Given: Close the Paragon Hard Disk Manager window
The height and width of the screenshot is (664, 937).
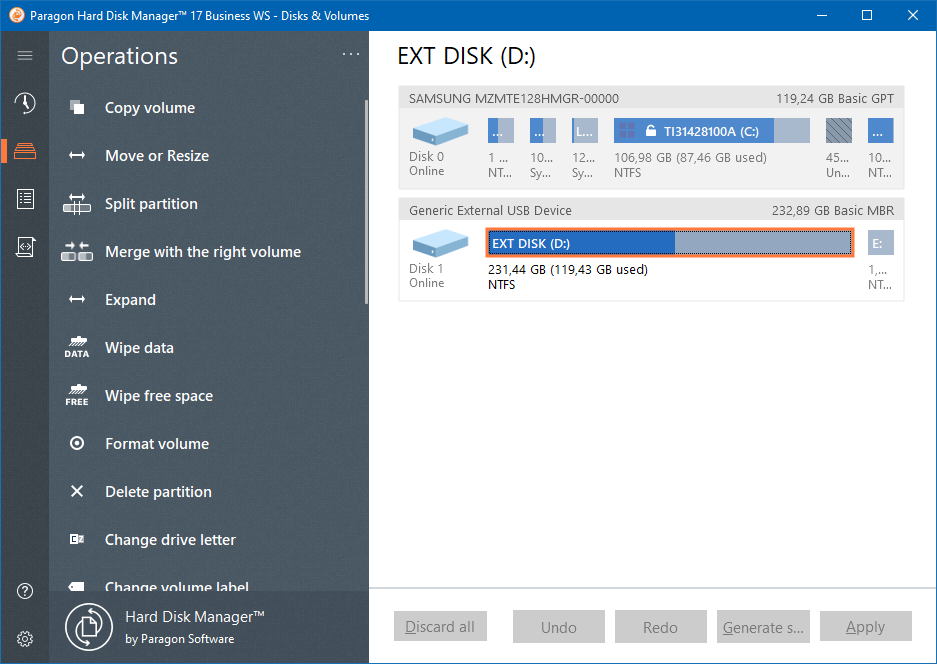Looking at the screenshot, I should pos(912,15).
